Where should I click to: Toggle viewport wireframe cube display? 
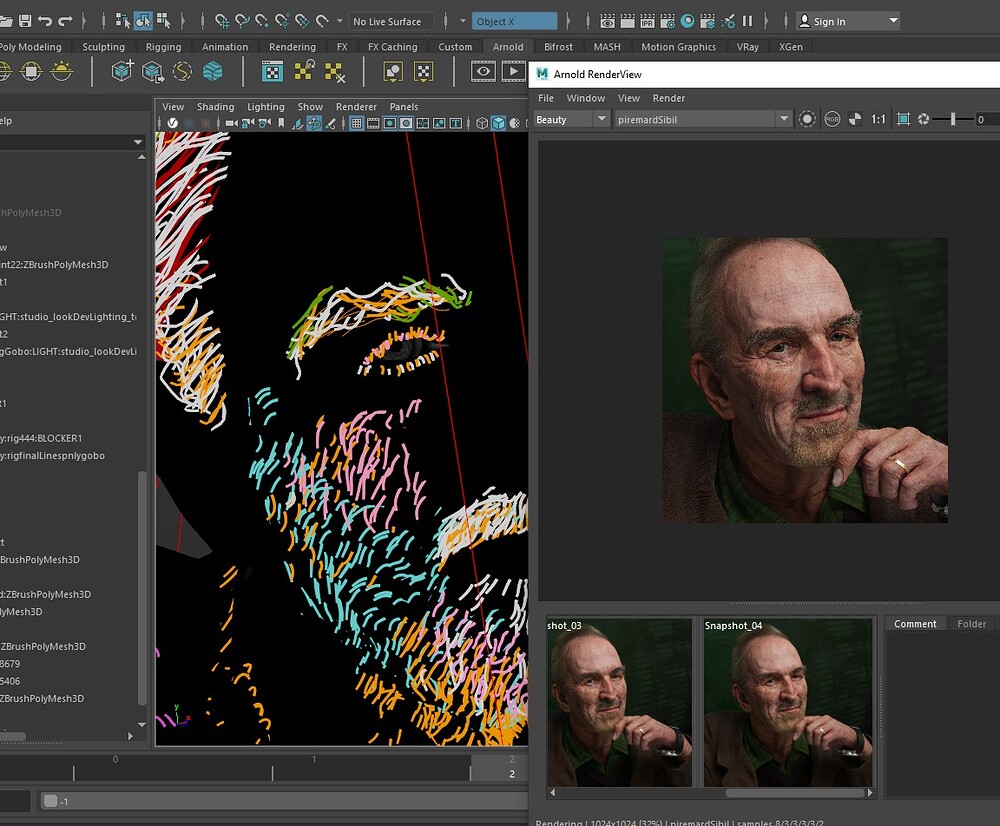coord(482,123)
